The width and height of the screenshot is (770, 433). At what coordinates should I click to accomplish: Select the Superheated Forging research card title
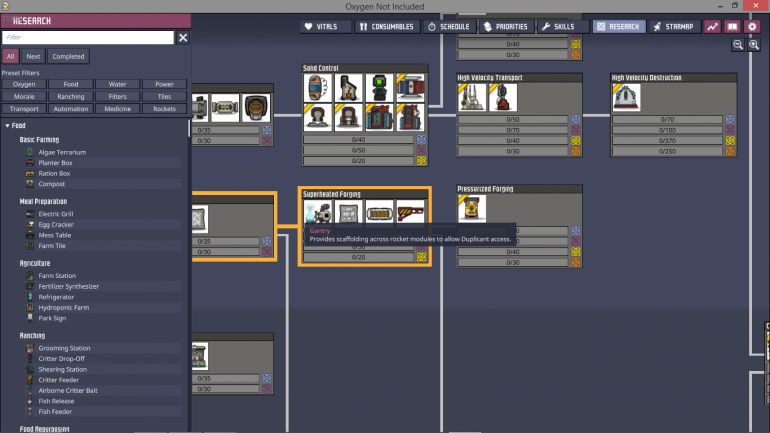332,194
